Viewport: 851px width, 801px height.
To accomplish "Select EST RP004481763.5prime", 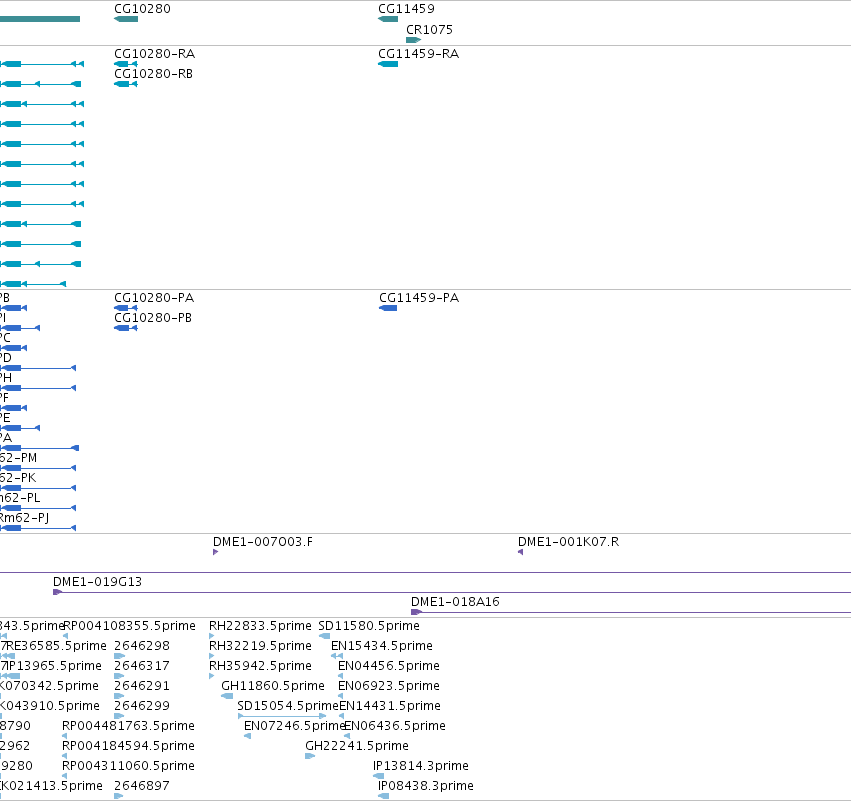I will click(x=128, y=726).
